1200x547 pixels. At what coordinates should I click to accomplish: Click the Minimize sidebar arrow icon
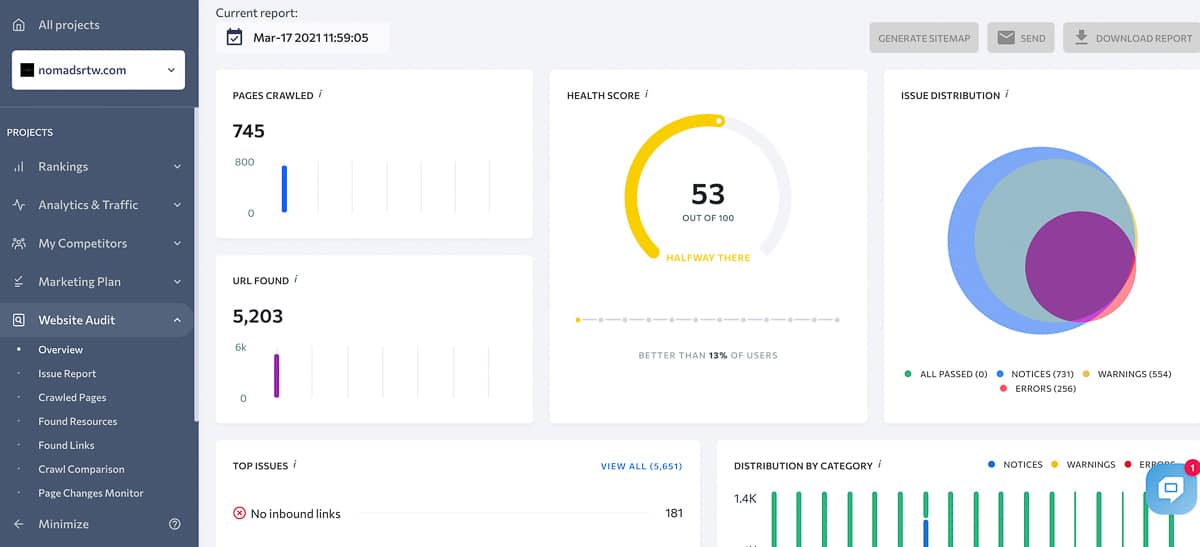[18, 524]
